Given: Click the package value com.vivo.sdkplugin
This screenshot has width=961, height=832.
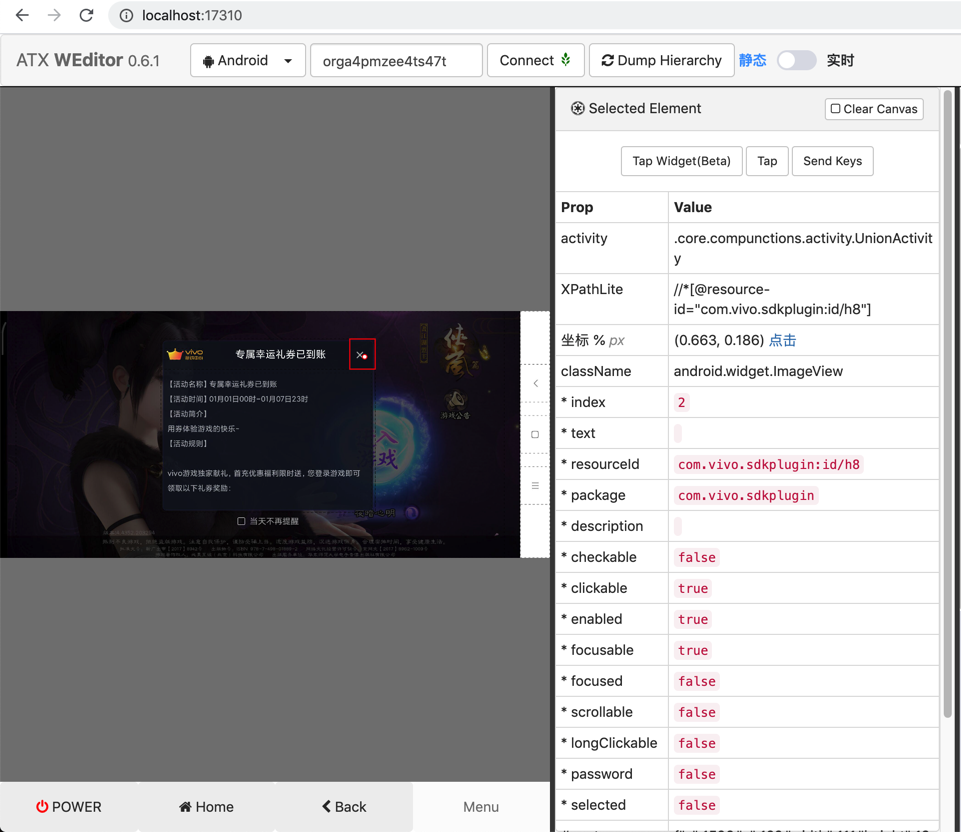Looking at the screenshot, I should coord(746,496).
